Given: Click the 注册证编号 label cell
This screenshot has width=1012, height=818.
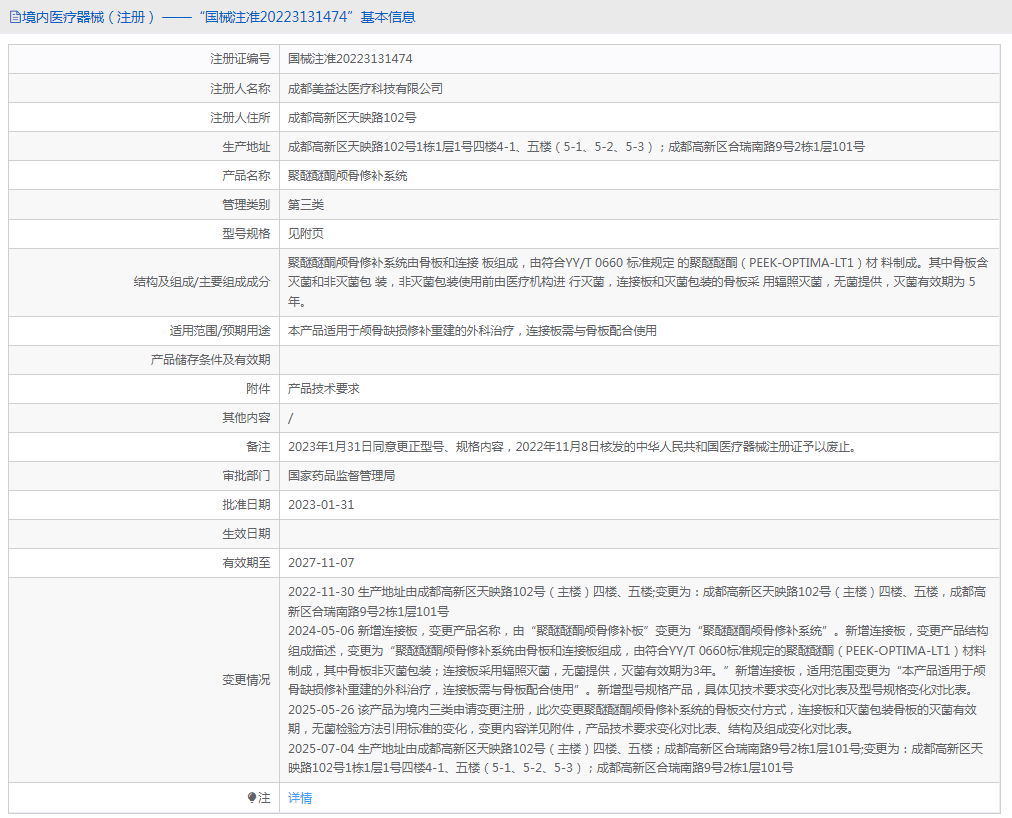Looking at the screenshot, I should [x=240, y=59].
